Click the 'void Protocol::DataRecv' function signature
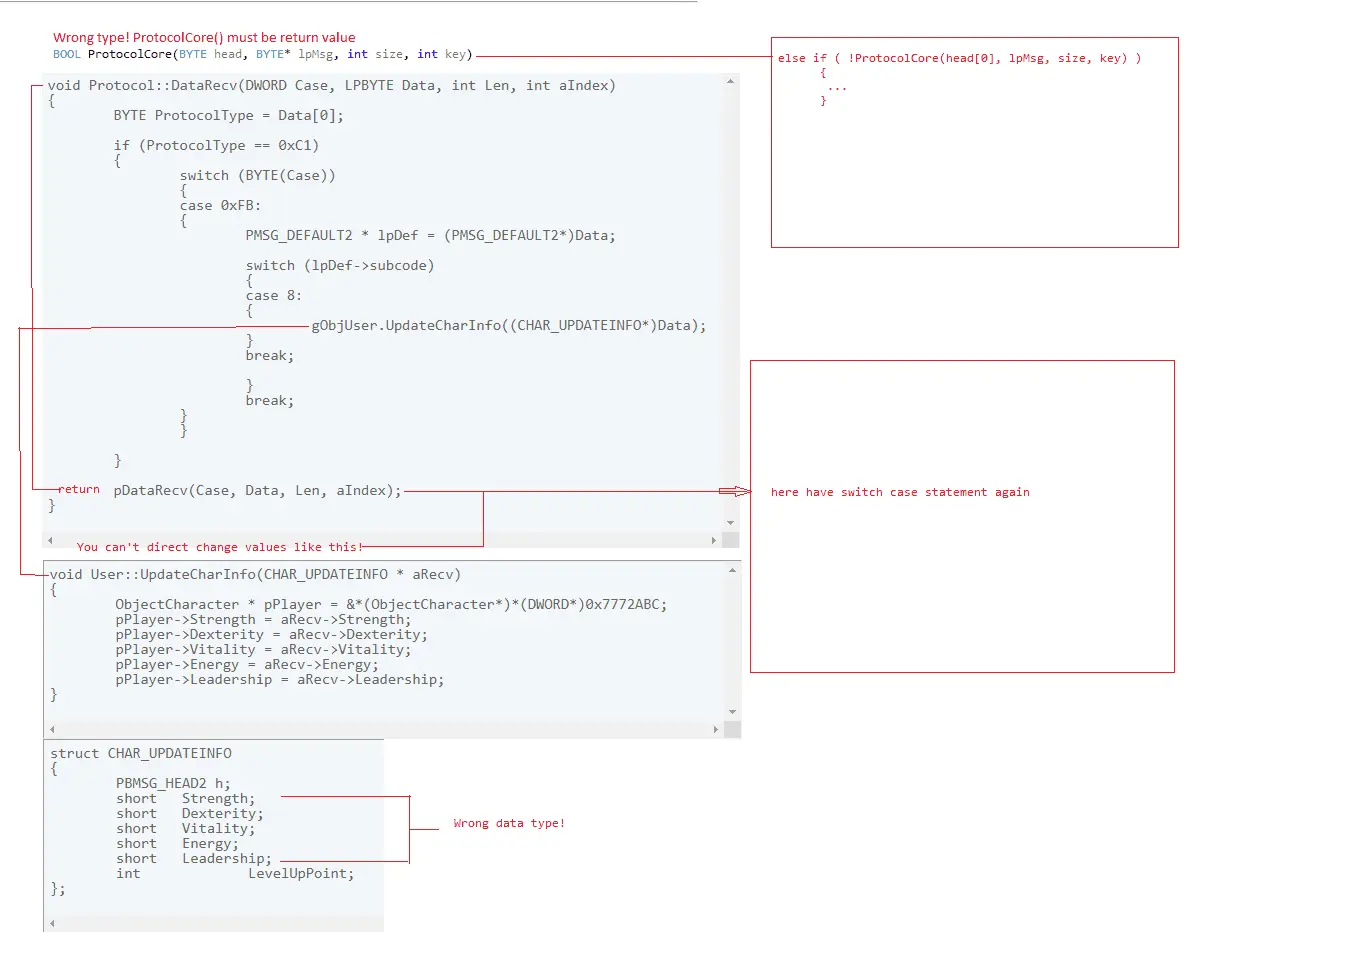Screen dimensions: 1353x978 (332, 86)
